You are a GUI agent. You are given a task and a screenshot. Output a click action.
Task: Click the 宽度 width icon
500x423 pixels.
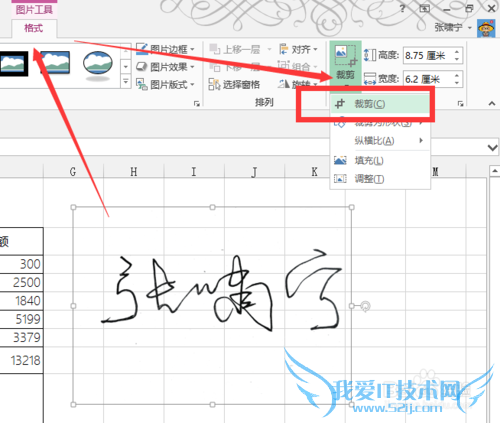point(370,79)
